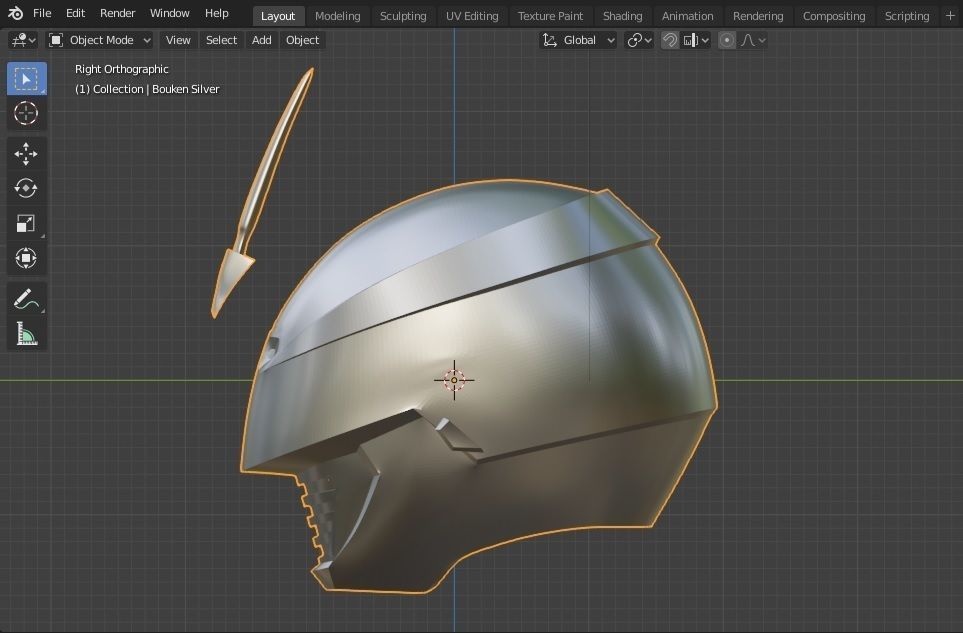Open the Help menu
Screen dimensions: 963x633
tap(216, 13)
